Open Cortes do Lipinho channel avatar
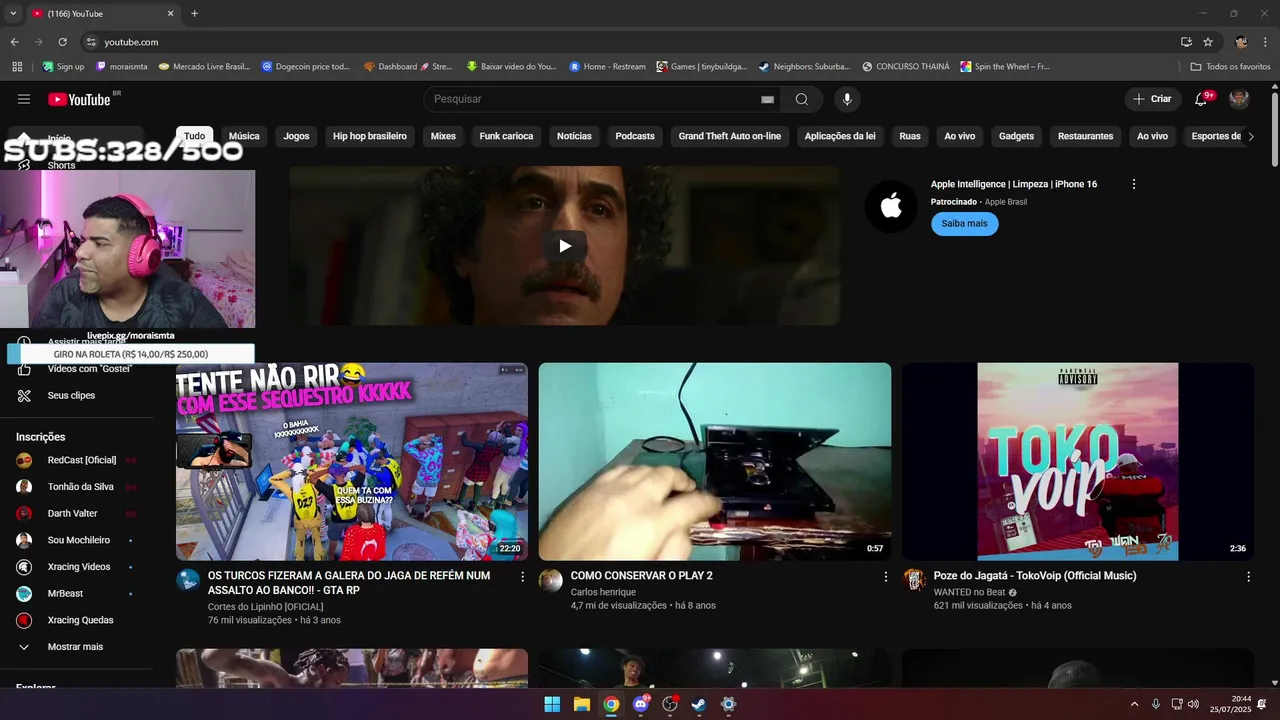 pos(188,581)
